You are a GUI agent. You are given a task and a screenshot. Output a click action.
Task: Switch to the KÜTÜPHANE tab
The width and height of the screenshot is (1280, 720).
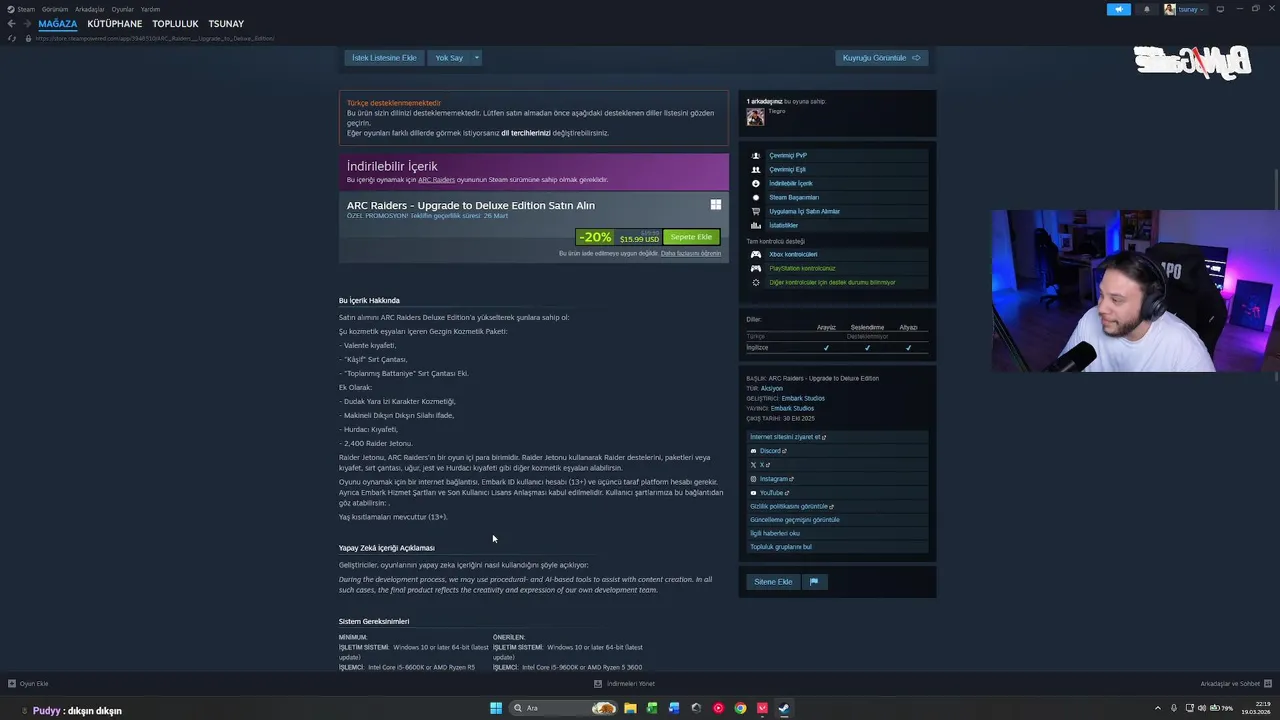115,24
